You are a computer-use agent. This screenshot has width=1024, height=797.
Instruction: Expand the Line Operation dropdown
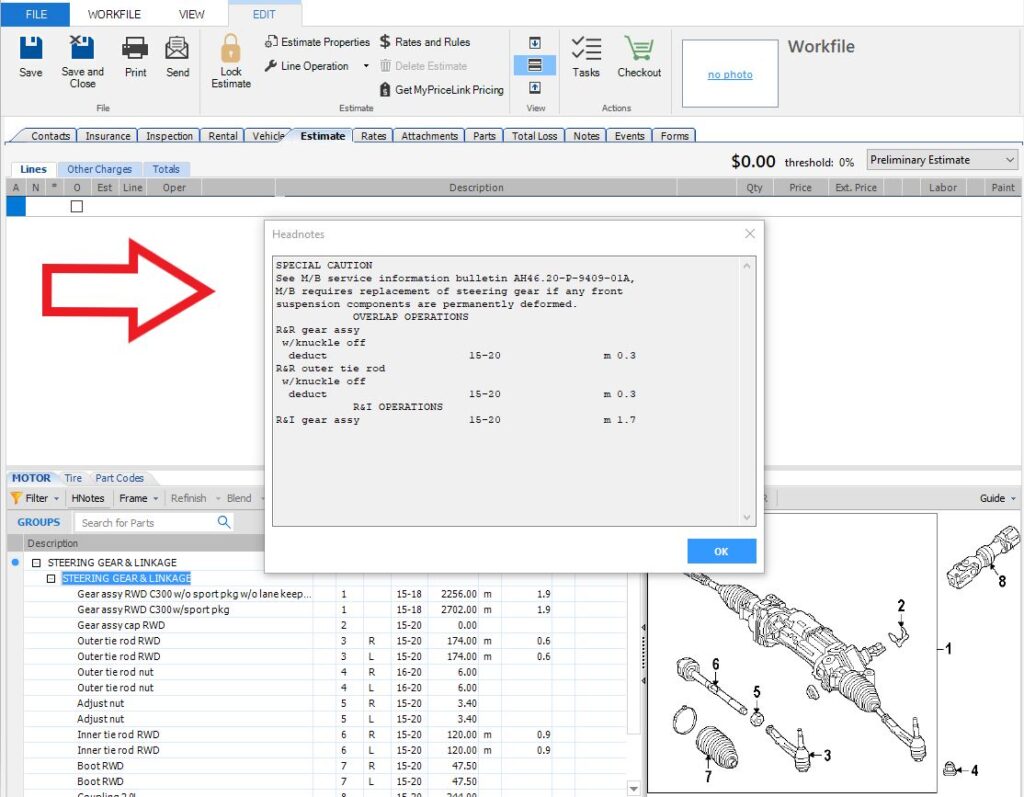pos(366,66)
